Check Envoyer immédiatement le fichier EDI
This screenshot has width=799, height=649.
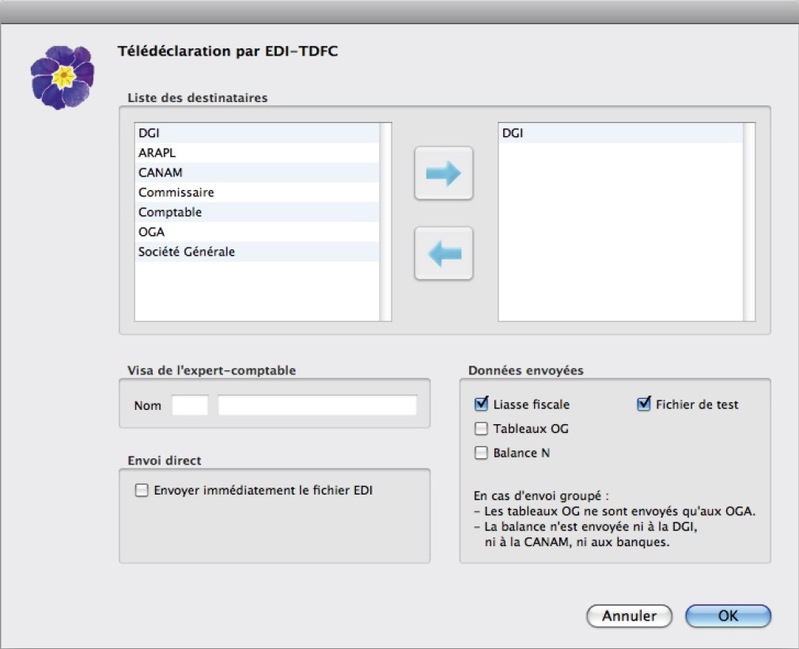(x=141, y=490)
